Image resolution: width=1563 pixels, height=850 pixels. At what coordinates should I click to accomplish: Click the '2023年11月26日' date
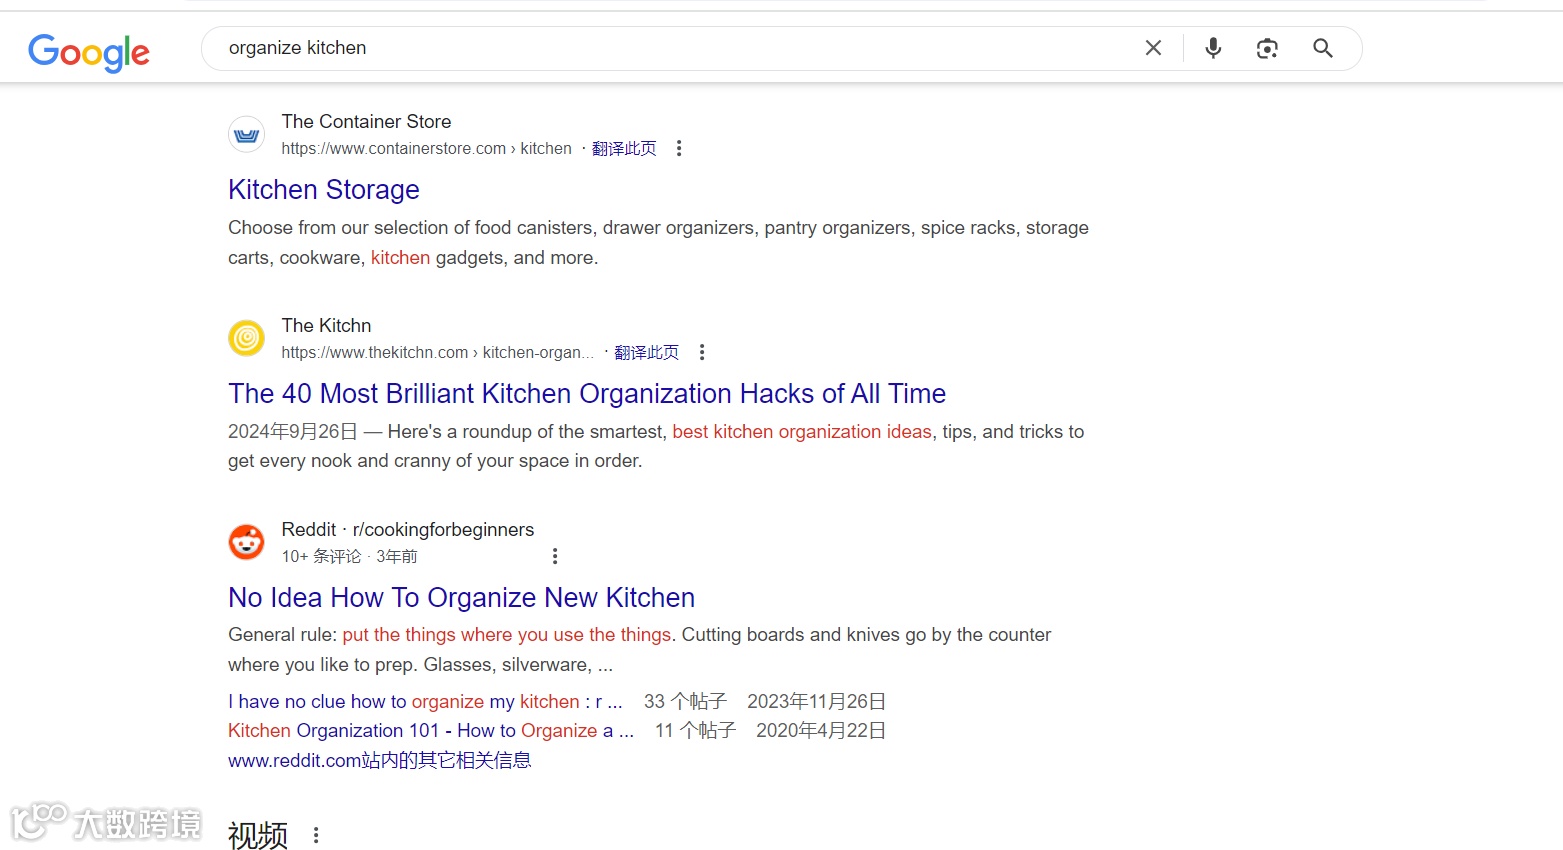click(816, 702)
